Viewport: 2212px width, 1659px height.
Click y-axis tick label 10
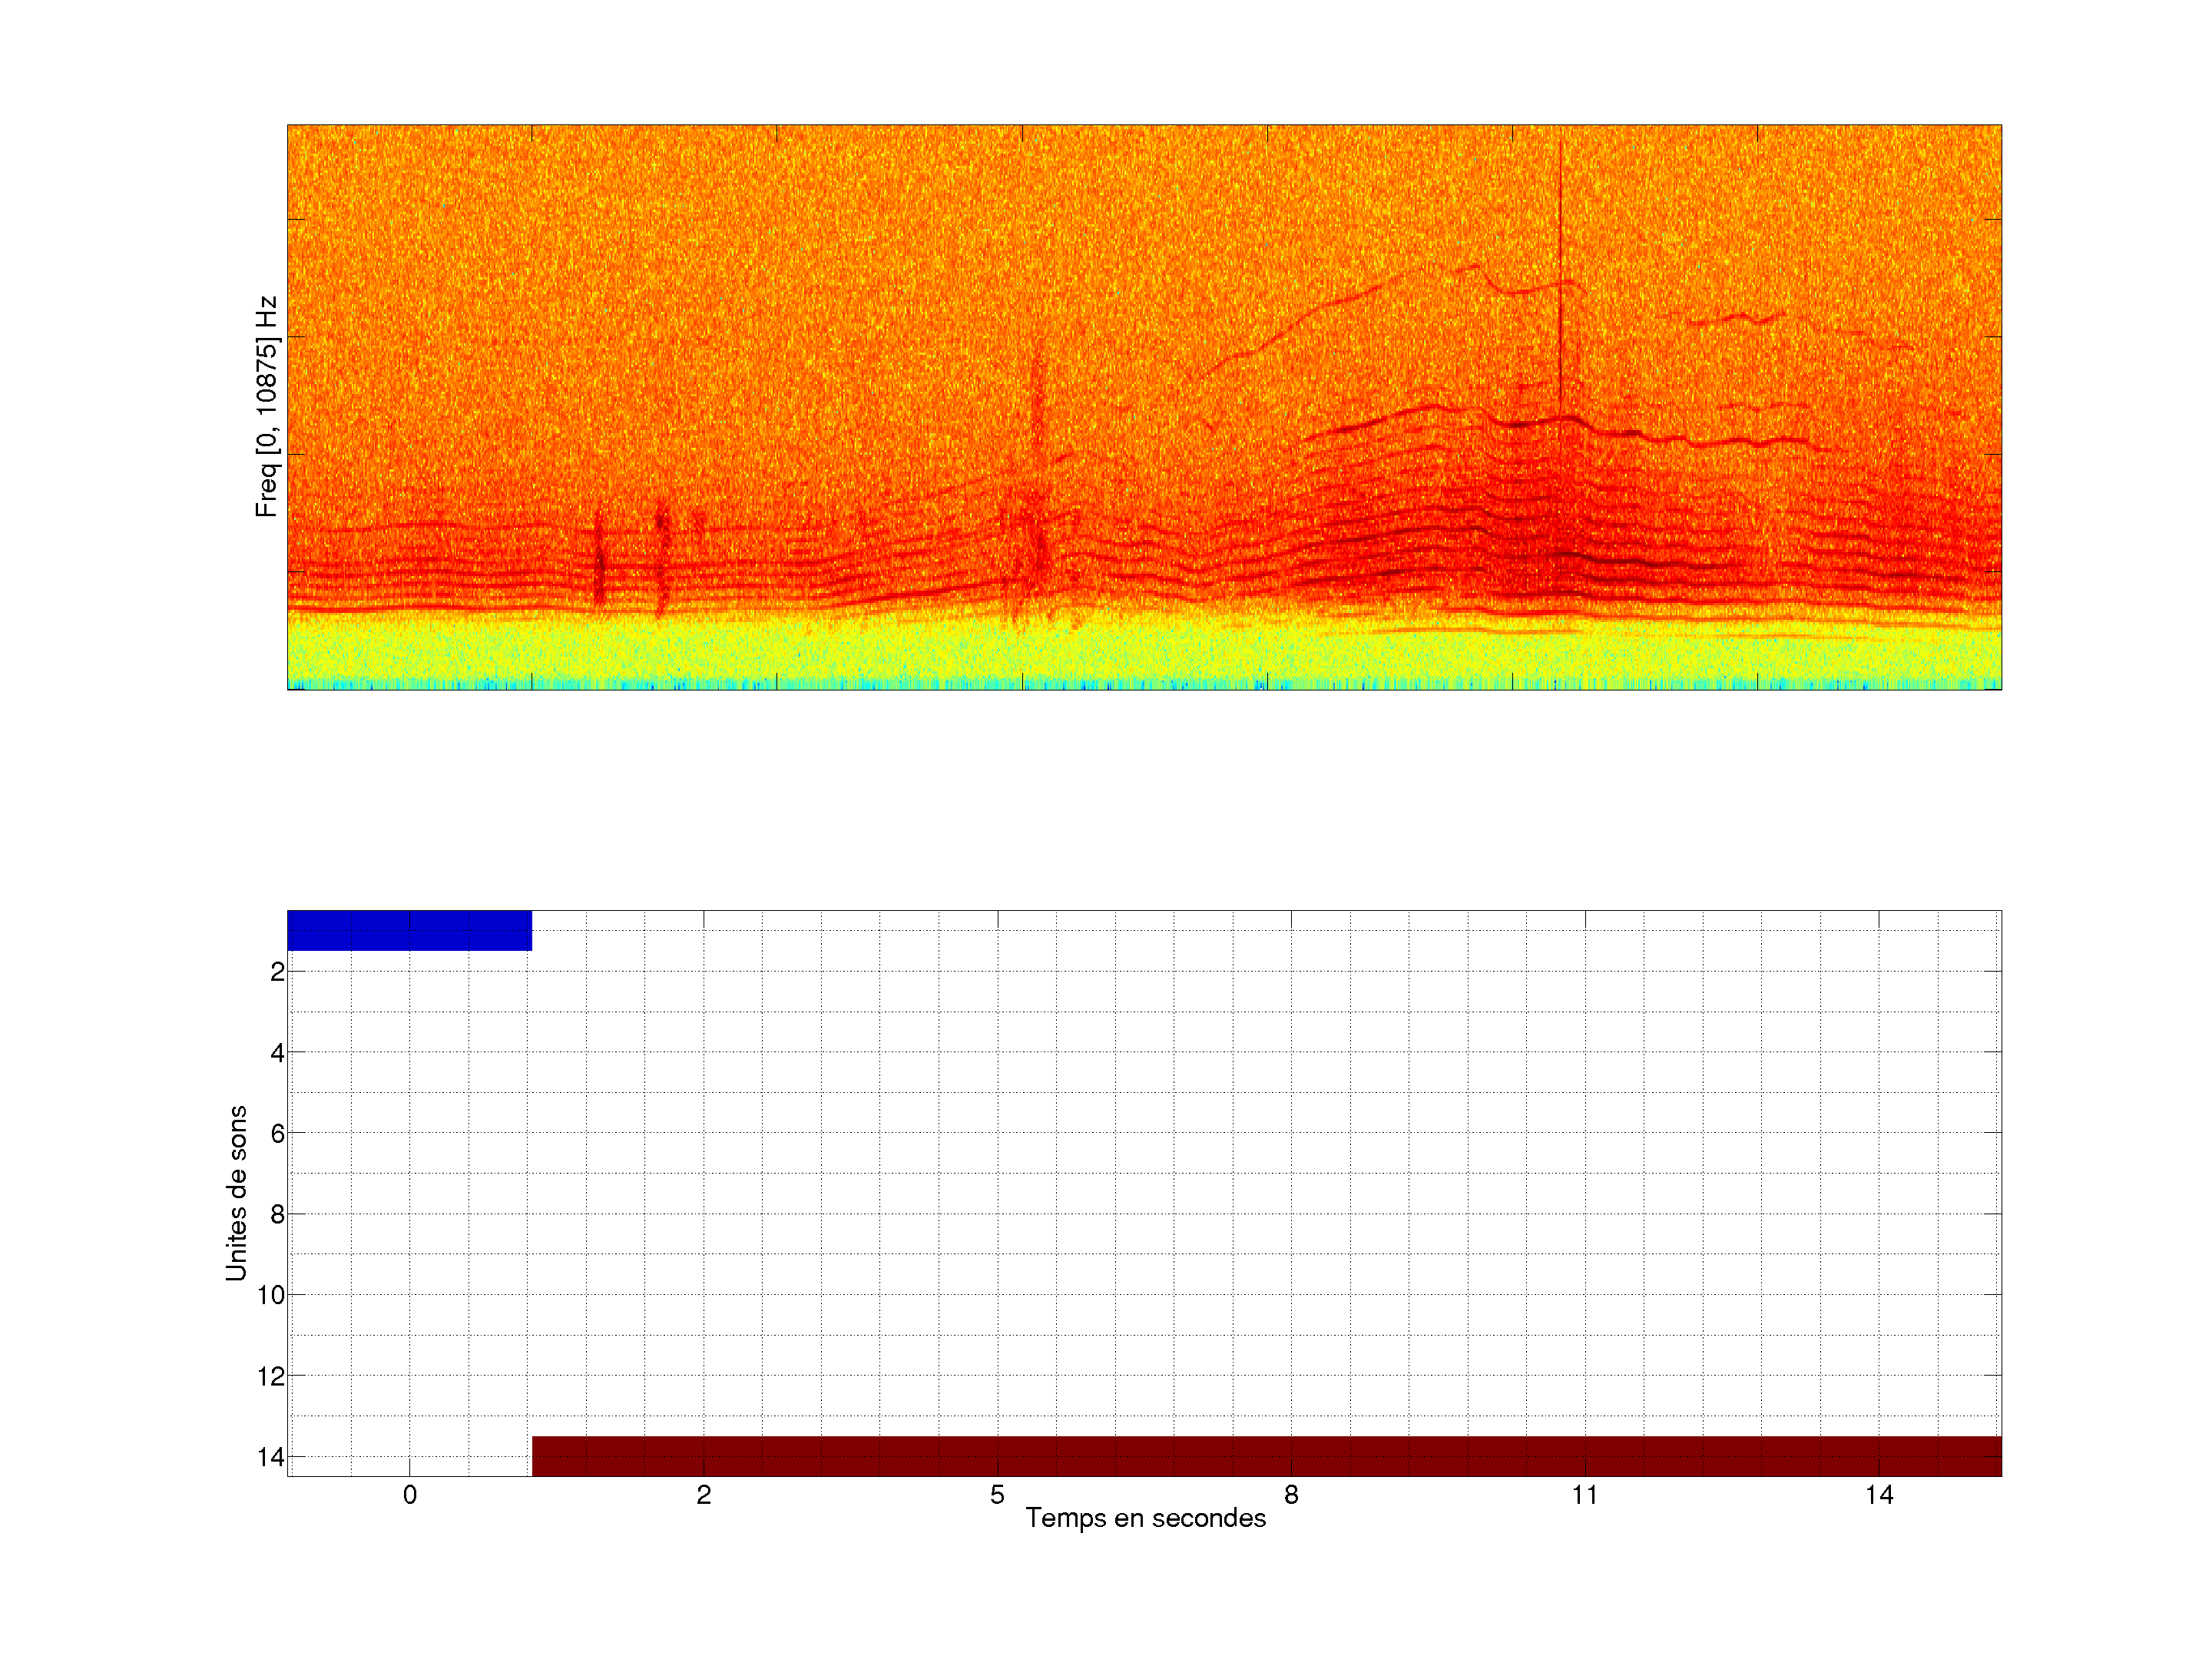271,1295
